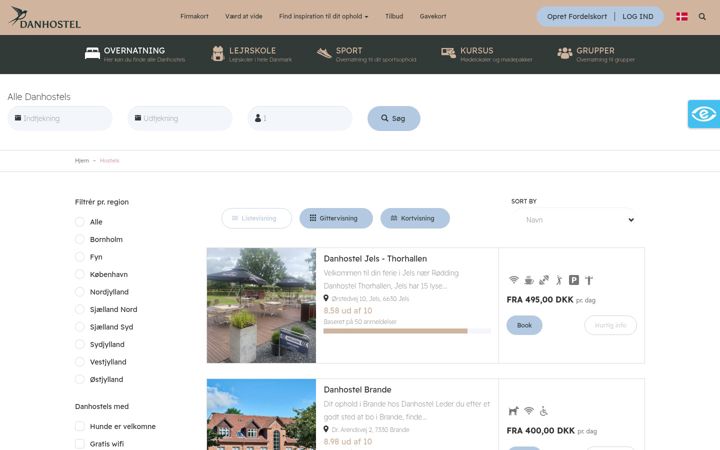Open Hurtig info for Jels Thorhallen
Screen dimensions: 720x450
coord(610,325)
